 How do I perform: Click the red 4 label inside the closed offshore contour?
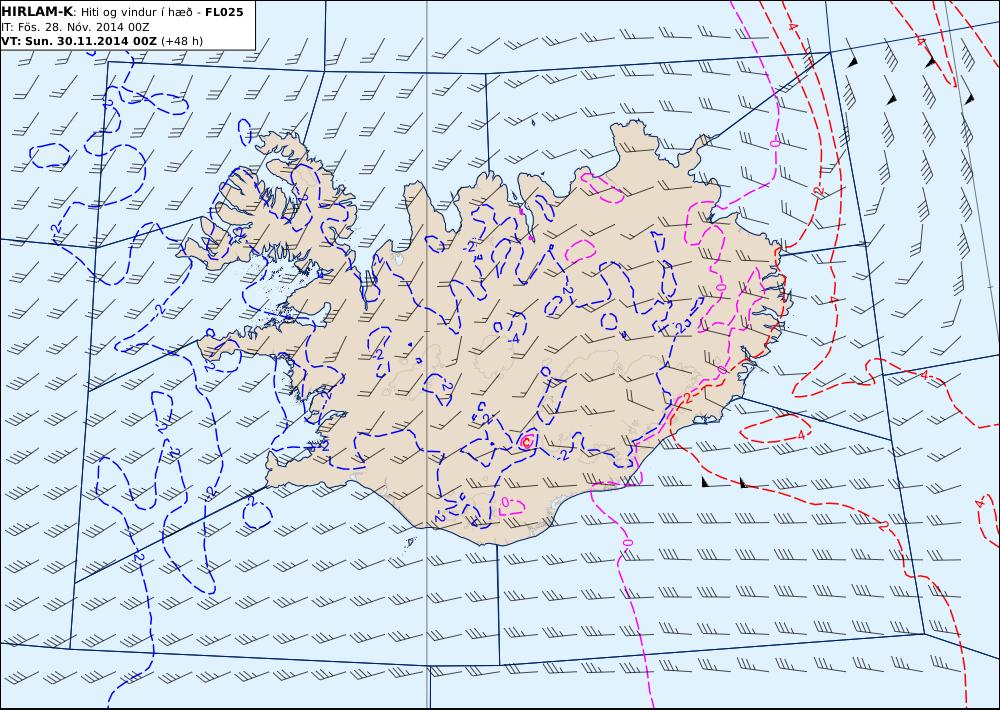pos(800,435)
